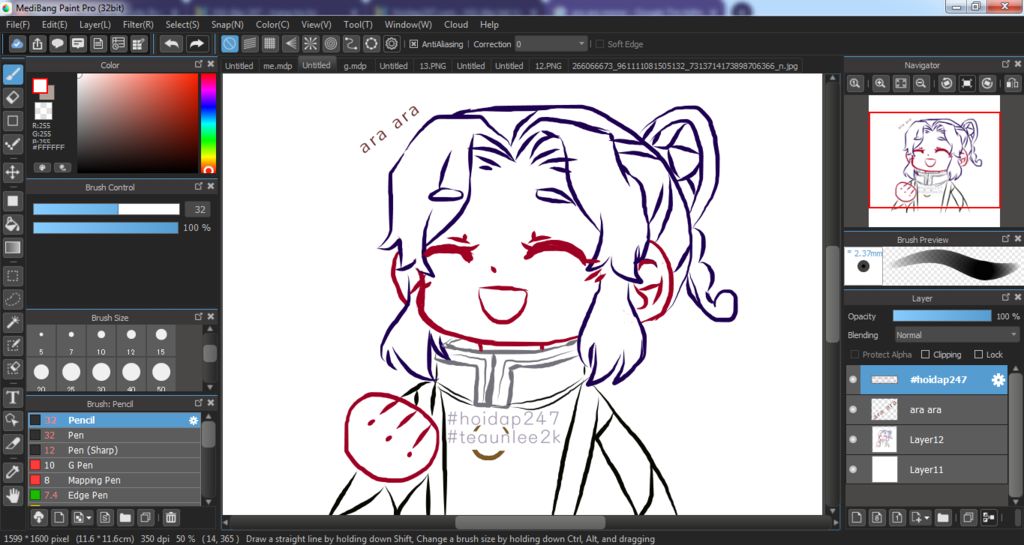Click Navigator zoom in icon

tap(880, 84)
